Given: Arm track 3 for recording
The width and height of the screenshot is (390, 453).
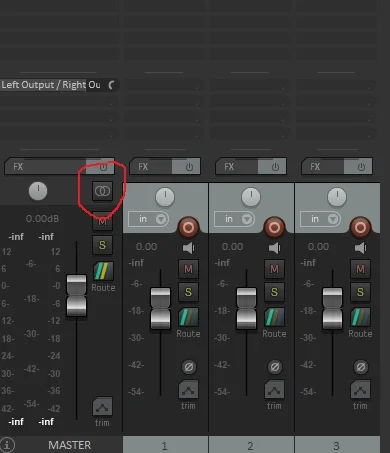Looking at the screenshot, I should point(360,228).
